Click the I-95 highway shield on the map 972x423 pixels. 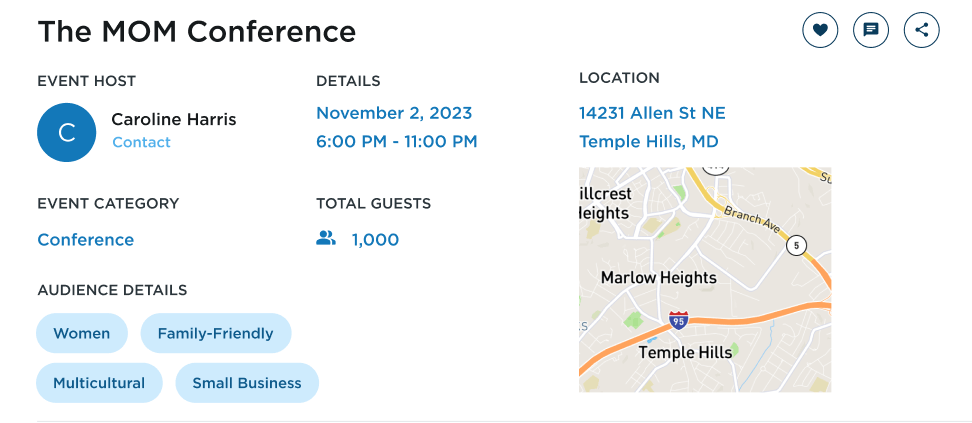[678, 321]
